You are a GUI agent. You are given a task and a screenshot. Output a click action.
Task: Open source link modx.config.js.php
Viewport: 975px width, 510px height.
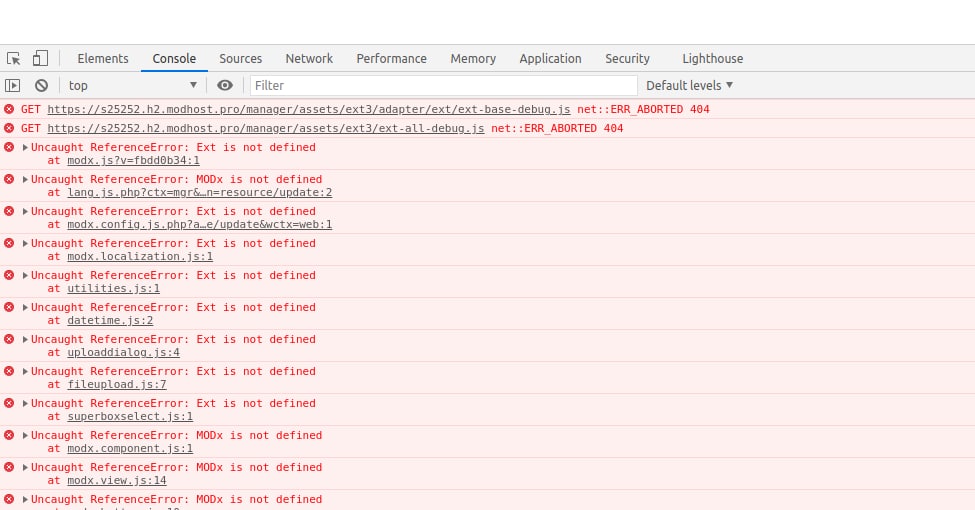(200, 225)
